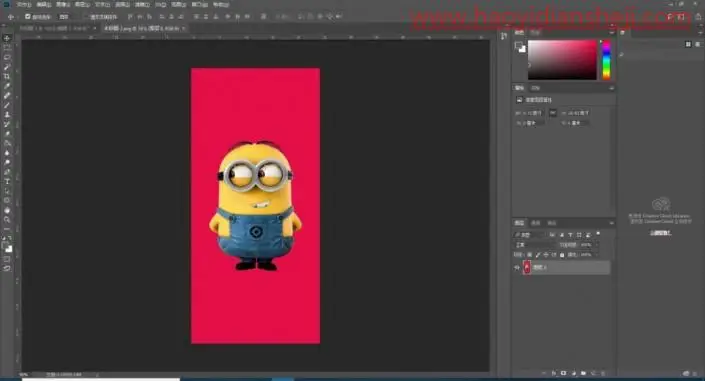Click the Libraries panel link text

click(x=660, y=233)
